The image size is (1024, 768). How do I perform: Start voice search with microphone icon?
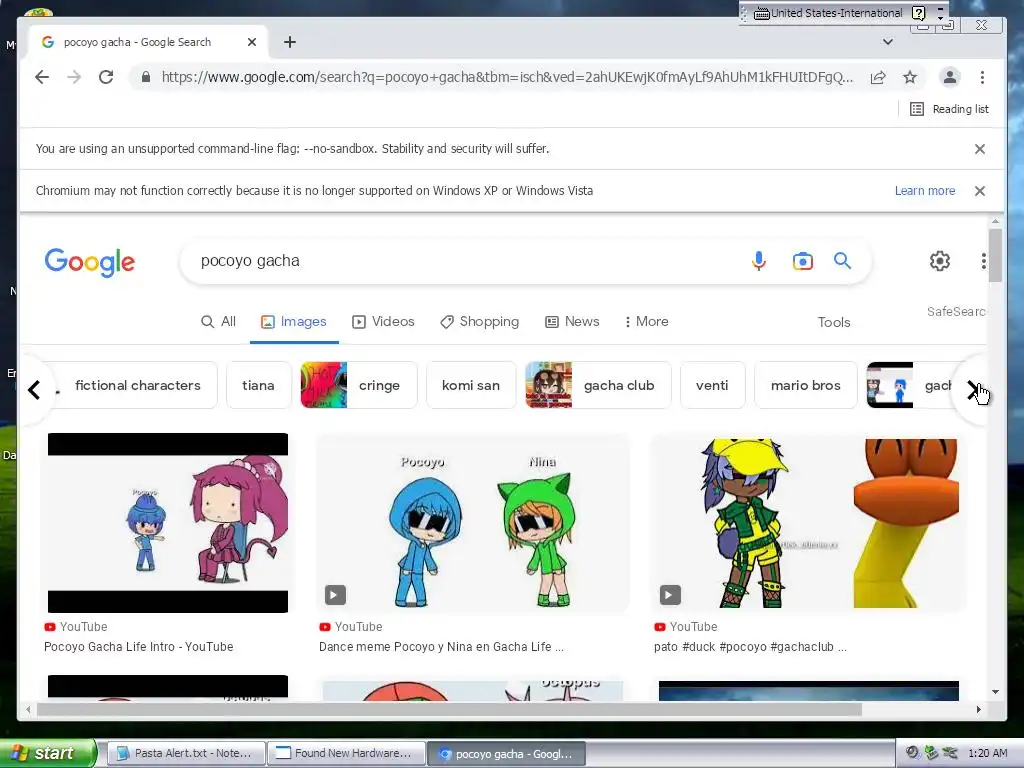(758, 261)
